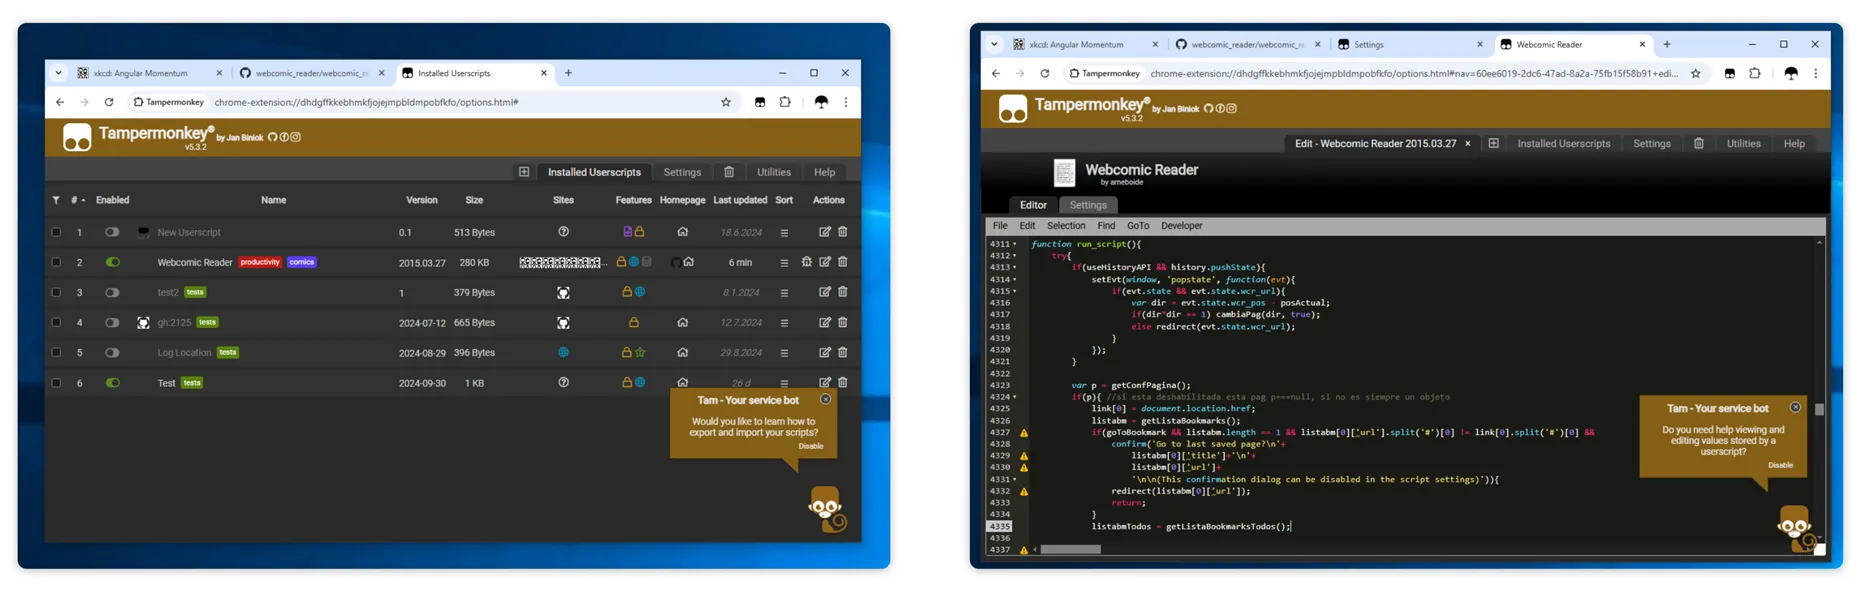
Task: Open the trash tab in the editor window
Action: (x=1699, y=144)
